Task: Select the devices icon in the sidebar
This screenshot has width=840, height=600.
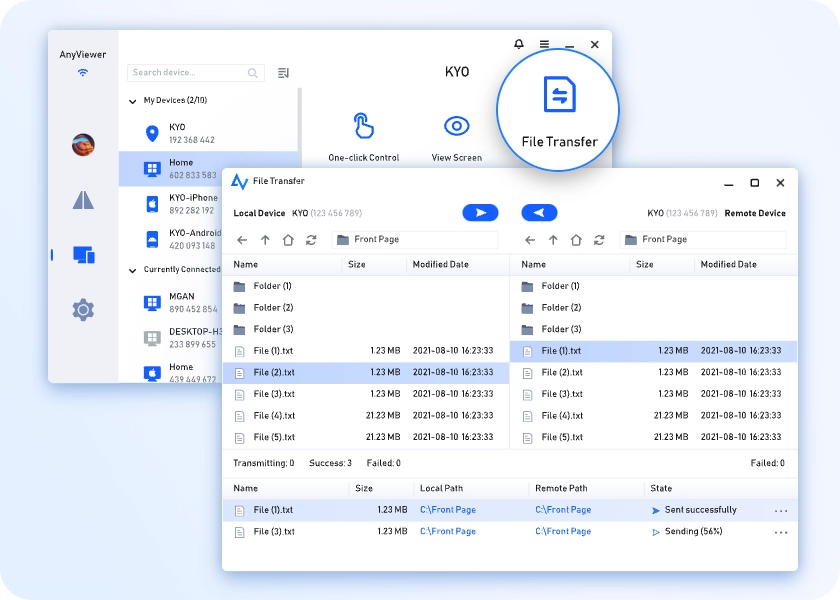Action: (x=83, y=255)
